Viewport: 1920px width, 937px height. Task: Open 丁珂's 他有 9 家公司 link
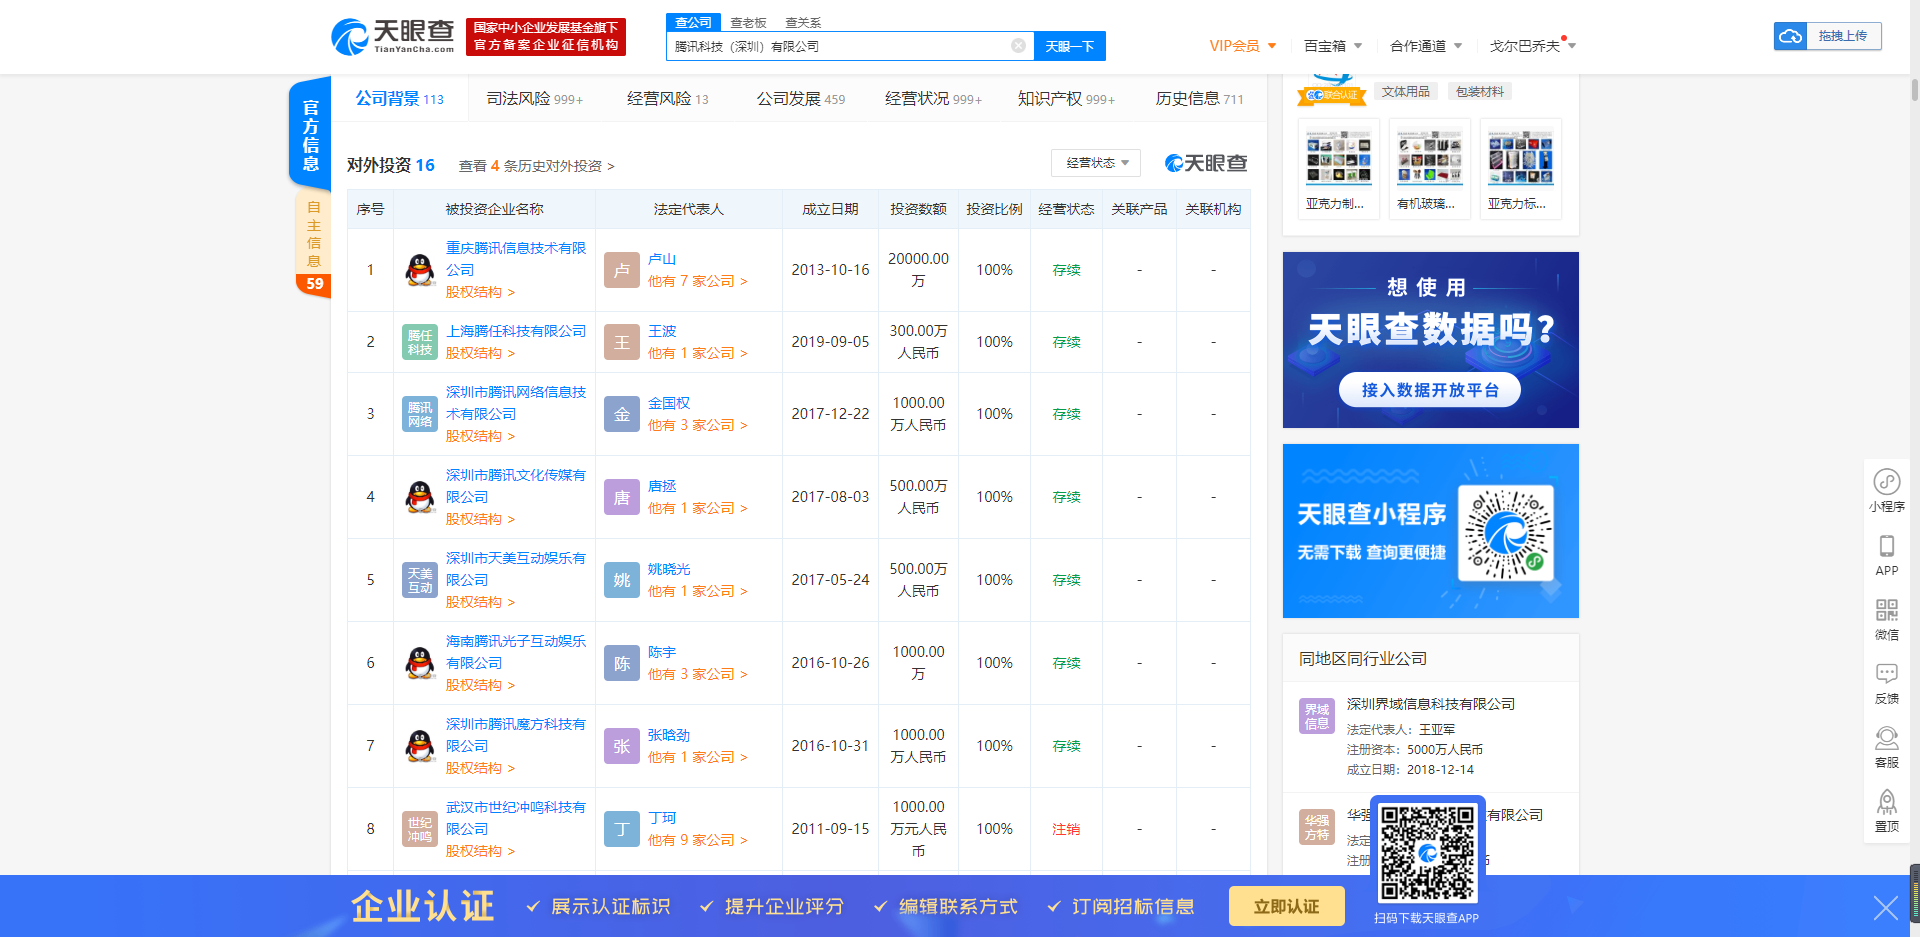coord(698,840)
